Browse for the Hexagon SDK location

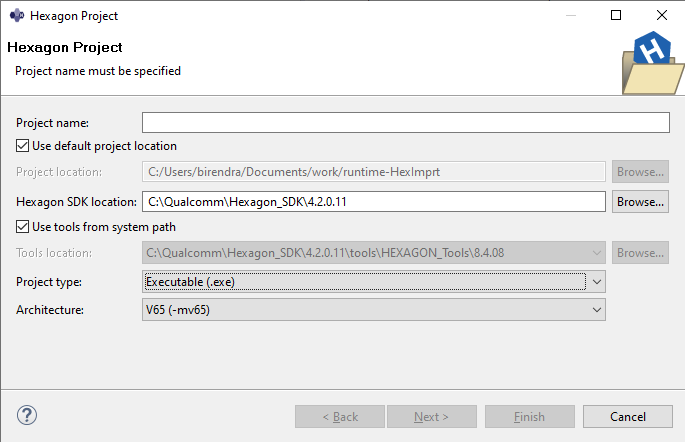(640, 202)
